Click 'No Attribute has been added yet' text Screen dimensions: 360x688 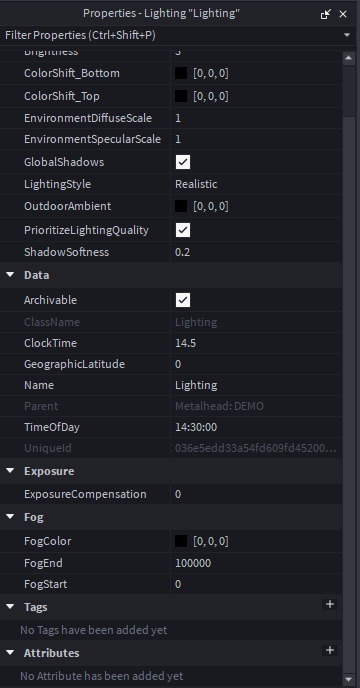pos(101,676)
